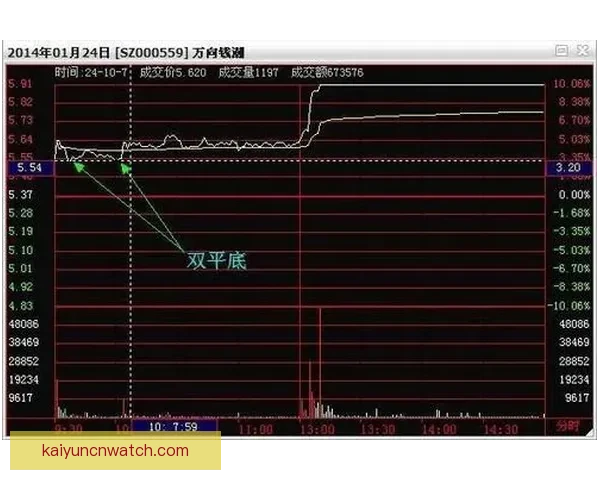Click the 时间:24-10-7 readout
The height and width of the screenshot is (480, 600).
tap(91, 72)
